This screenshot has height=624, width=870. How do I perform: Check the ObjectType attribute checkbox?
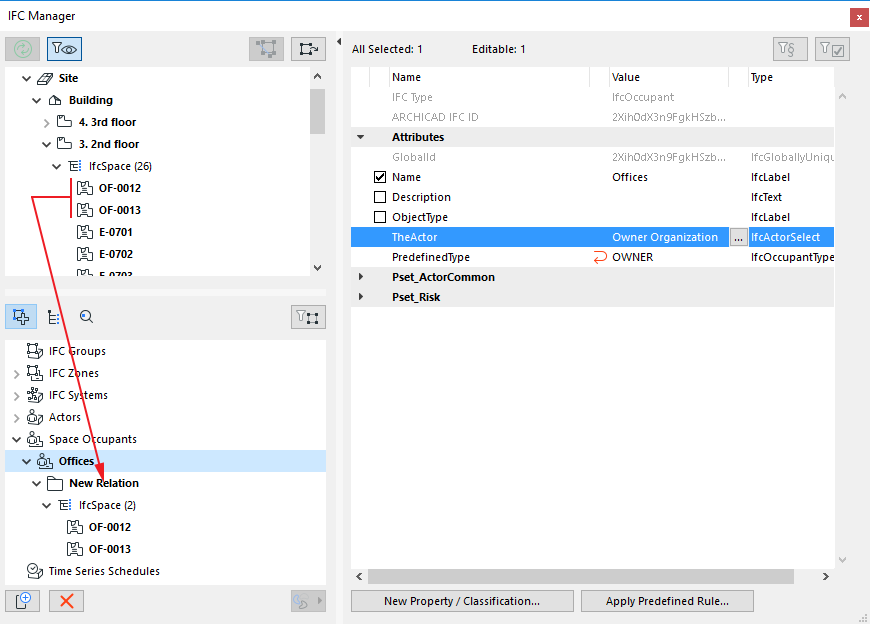tap(380, 217)
